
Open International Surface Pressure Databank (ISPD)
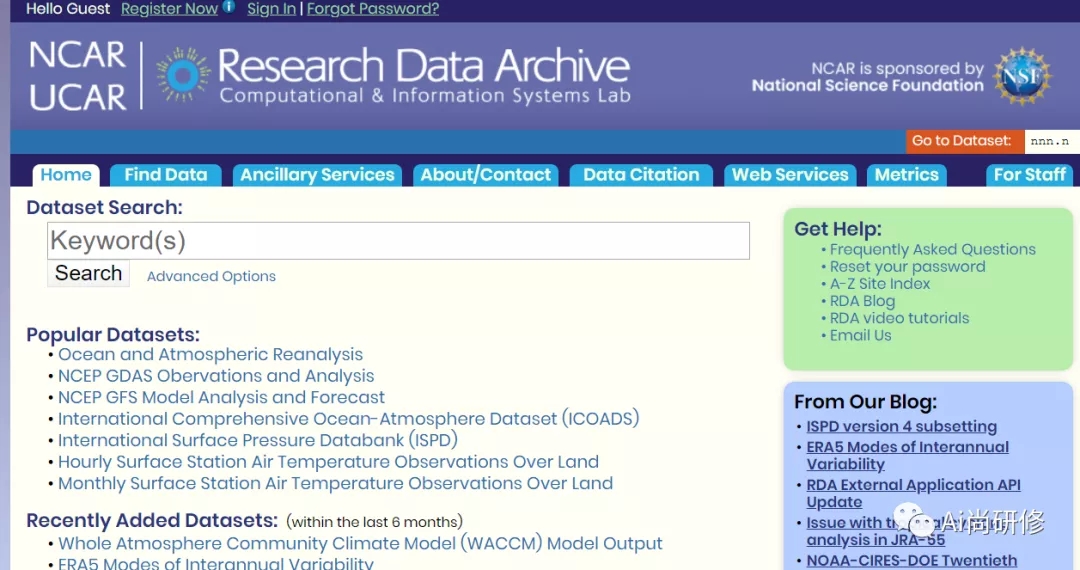tap(258, 440)
